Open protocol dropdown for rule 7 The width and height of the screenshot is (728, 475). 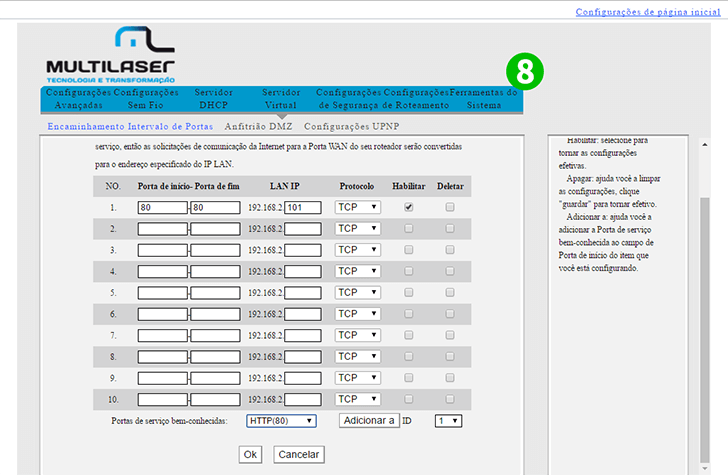click(x=358, y=335)
